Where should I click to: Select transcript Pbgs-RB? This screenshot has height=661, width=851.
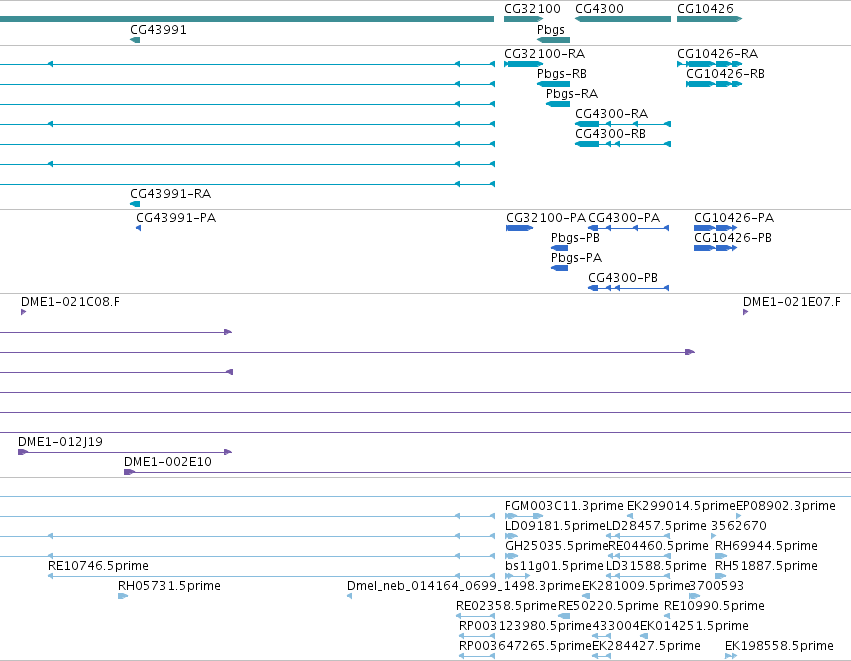554,84
